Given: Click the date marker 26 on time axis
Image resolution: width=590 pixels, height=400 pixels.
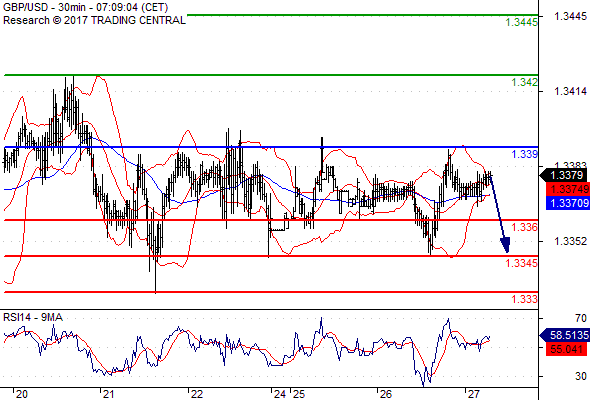Looking at the screenshot, I should coord(386,394).
